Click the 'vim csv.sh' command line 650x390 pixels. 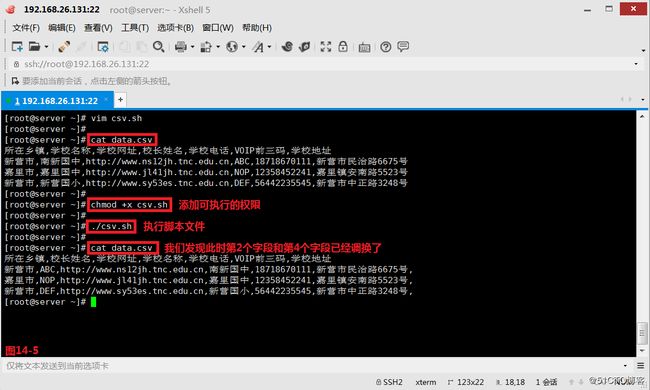click(x=116, y=118)
